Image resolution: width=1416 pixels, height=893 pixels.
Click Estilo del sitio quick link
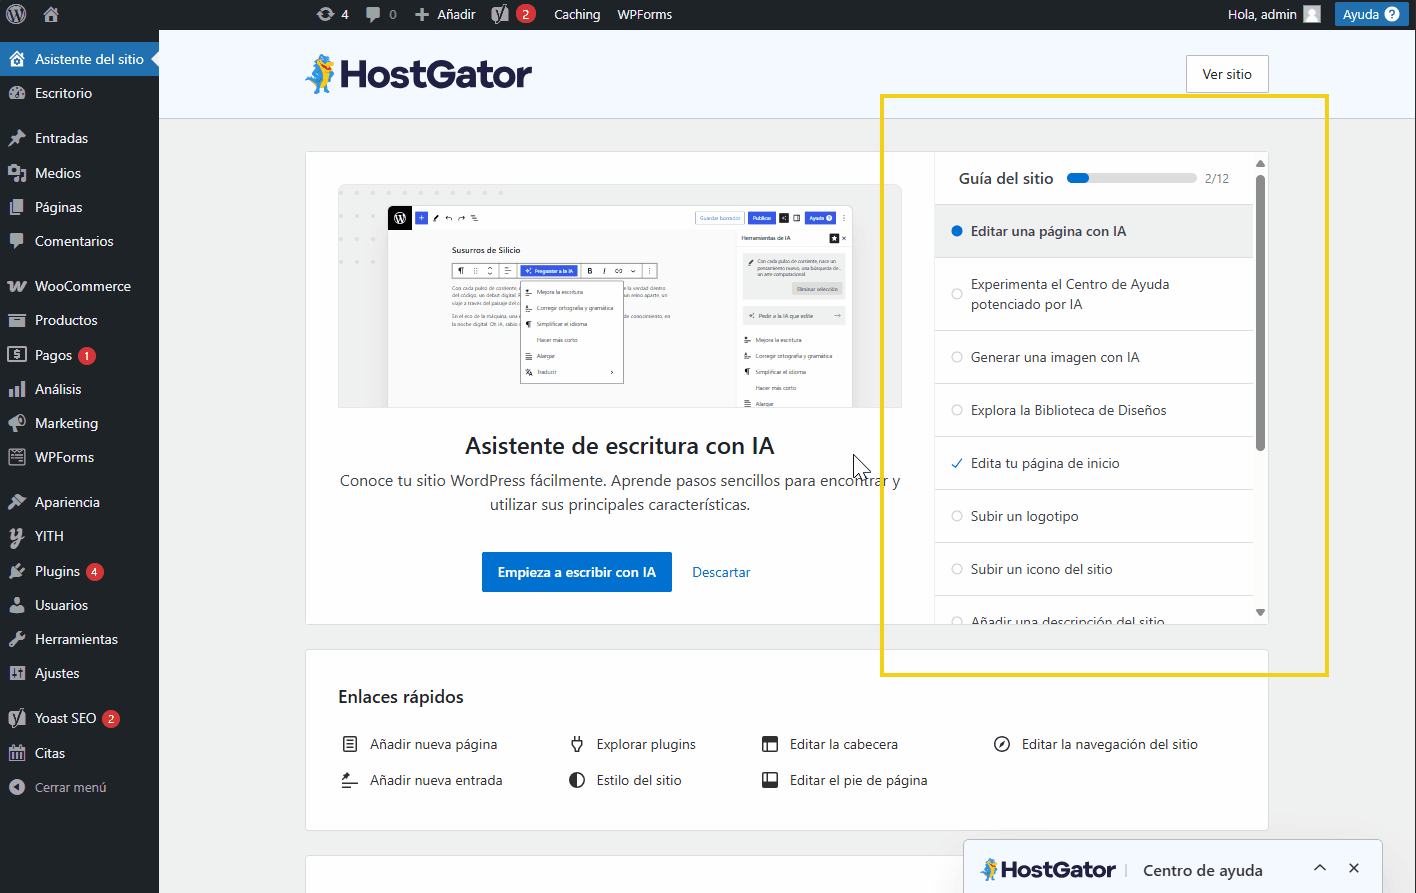click(x=625, y=780)
